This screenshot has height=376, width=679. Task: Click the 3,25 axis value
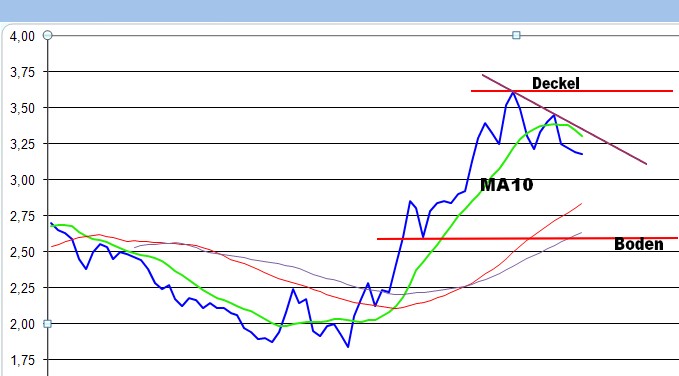pos(22,144)
